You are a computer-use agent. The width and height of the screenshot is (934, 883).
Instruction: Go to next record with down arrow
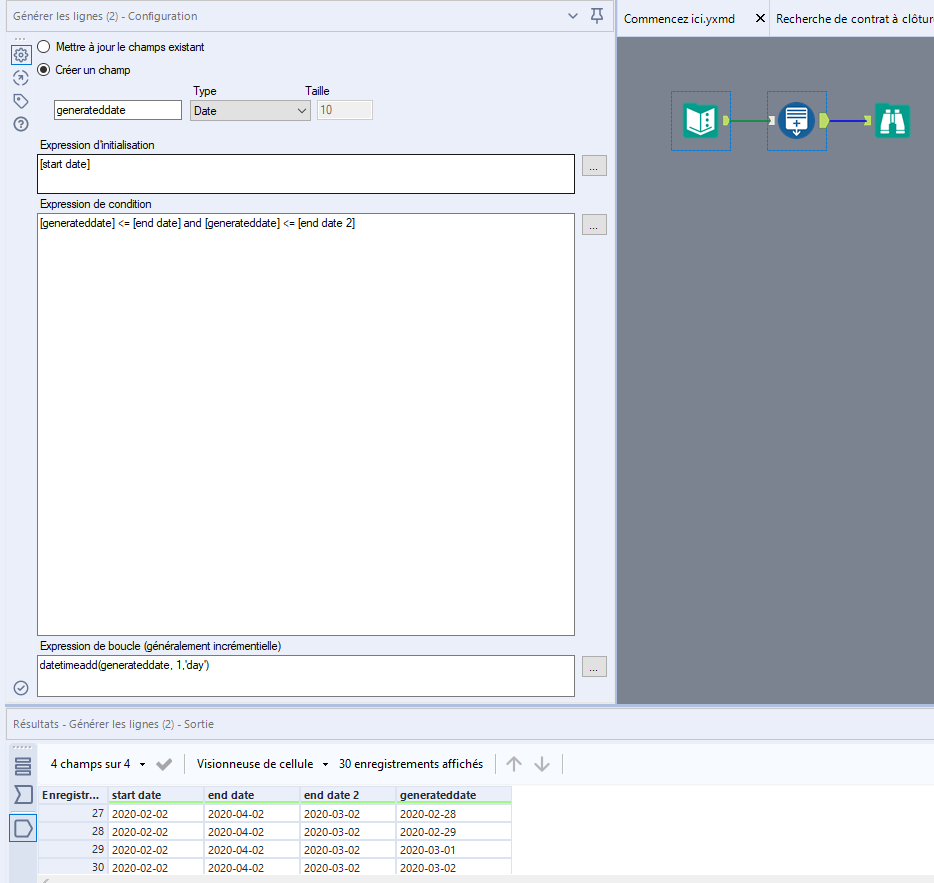pos(542,764)
